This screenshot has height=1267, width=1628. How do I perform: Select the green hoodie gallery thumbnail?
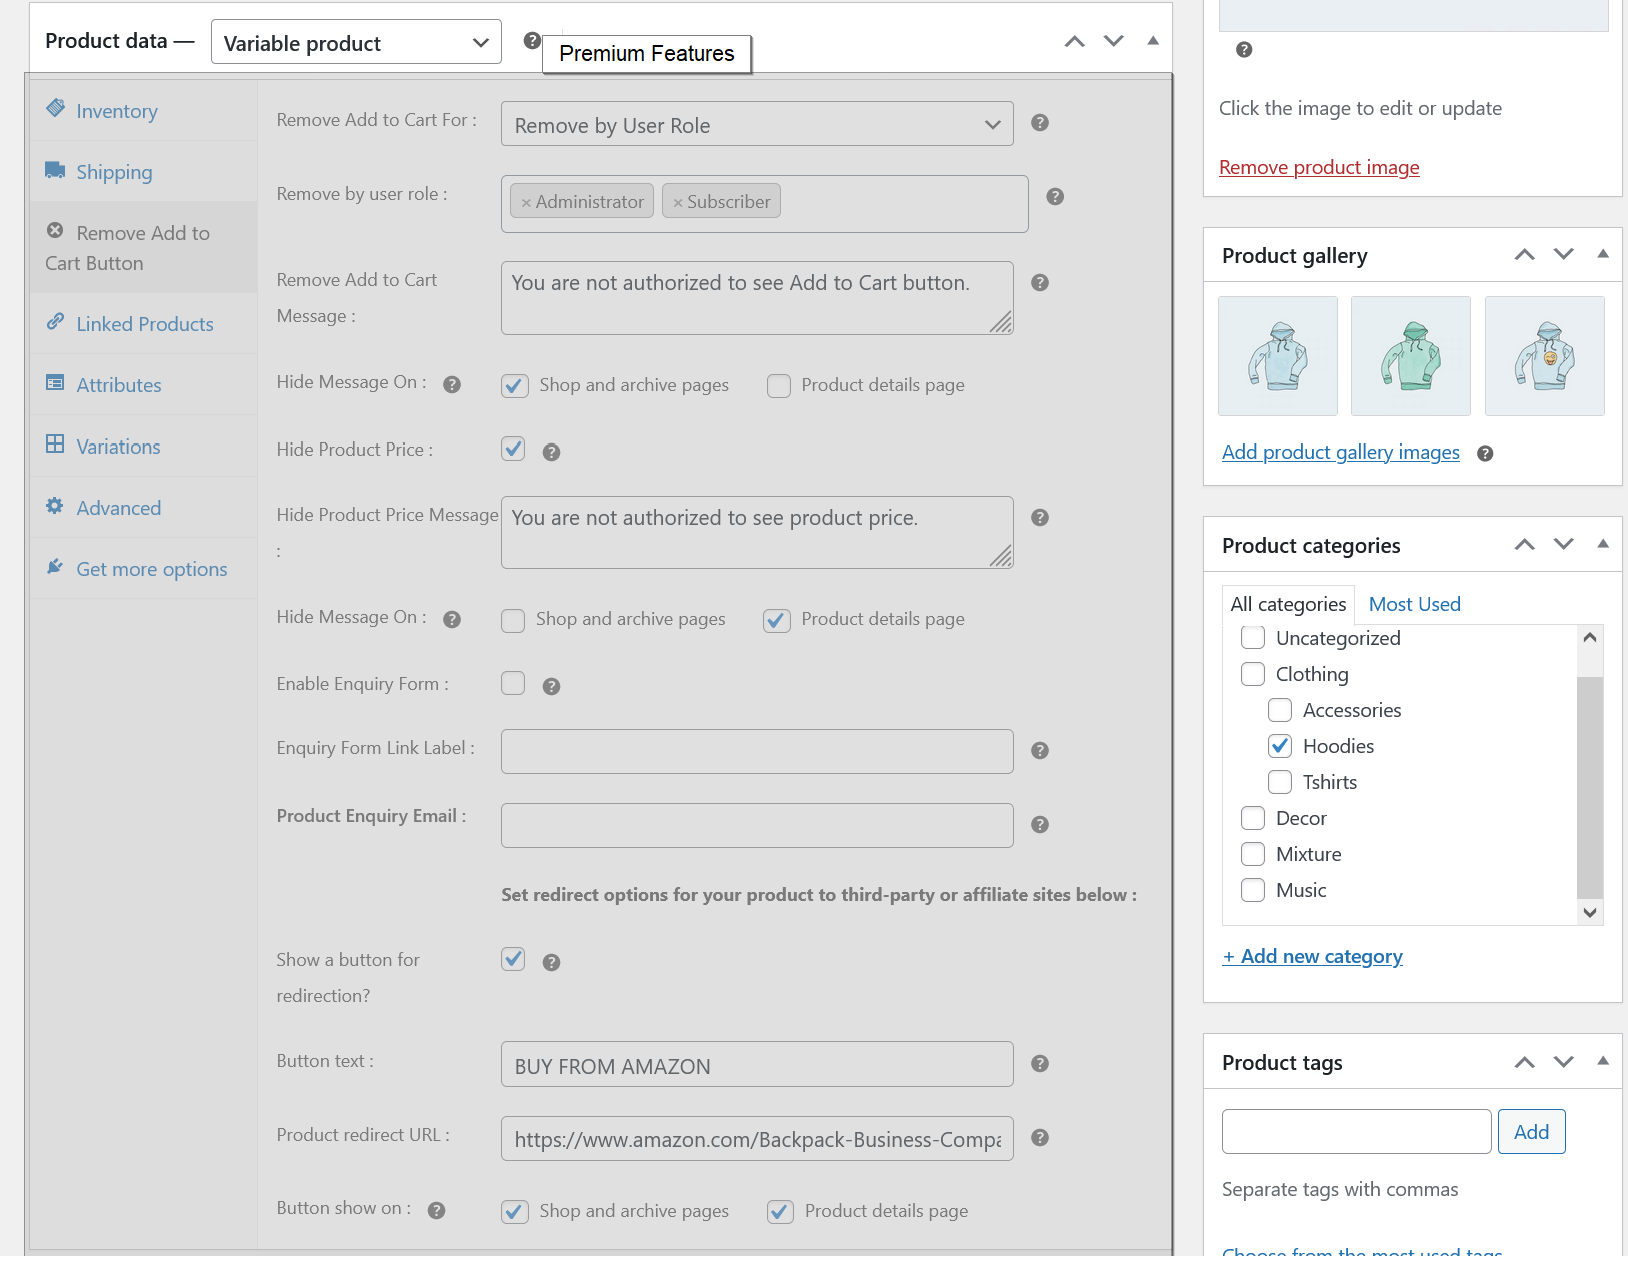[x=1411, y=356]
